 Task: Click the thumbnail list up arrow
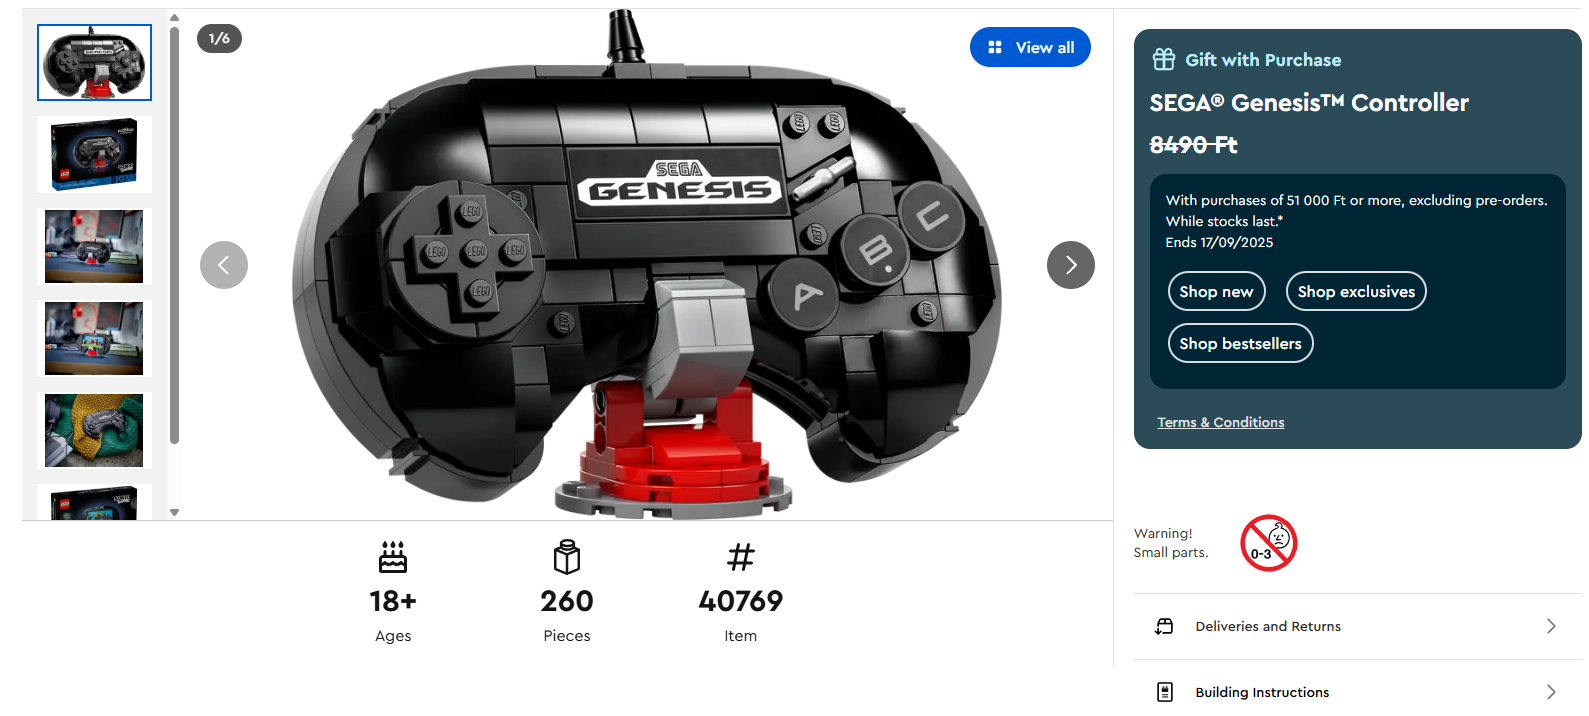click(x=174, y=17)
